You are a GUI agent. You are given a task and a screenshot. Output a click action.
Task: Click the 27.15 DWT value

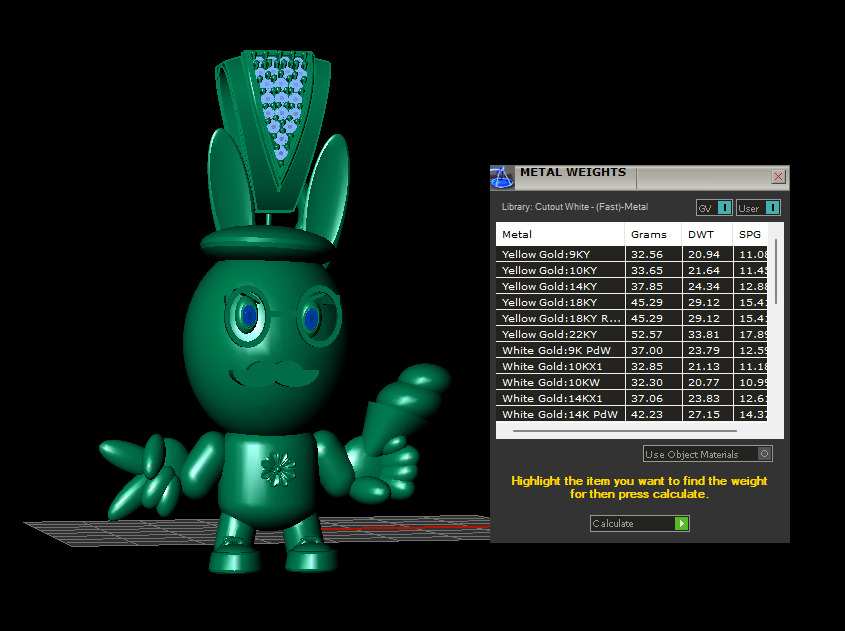[x=704, y=414]
